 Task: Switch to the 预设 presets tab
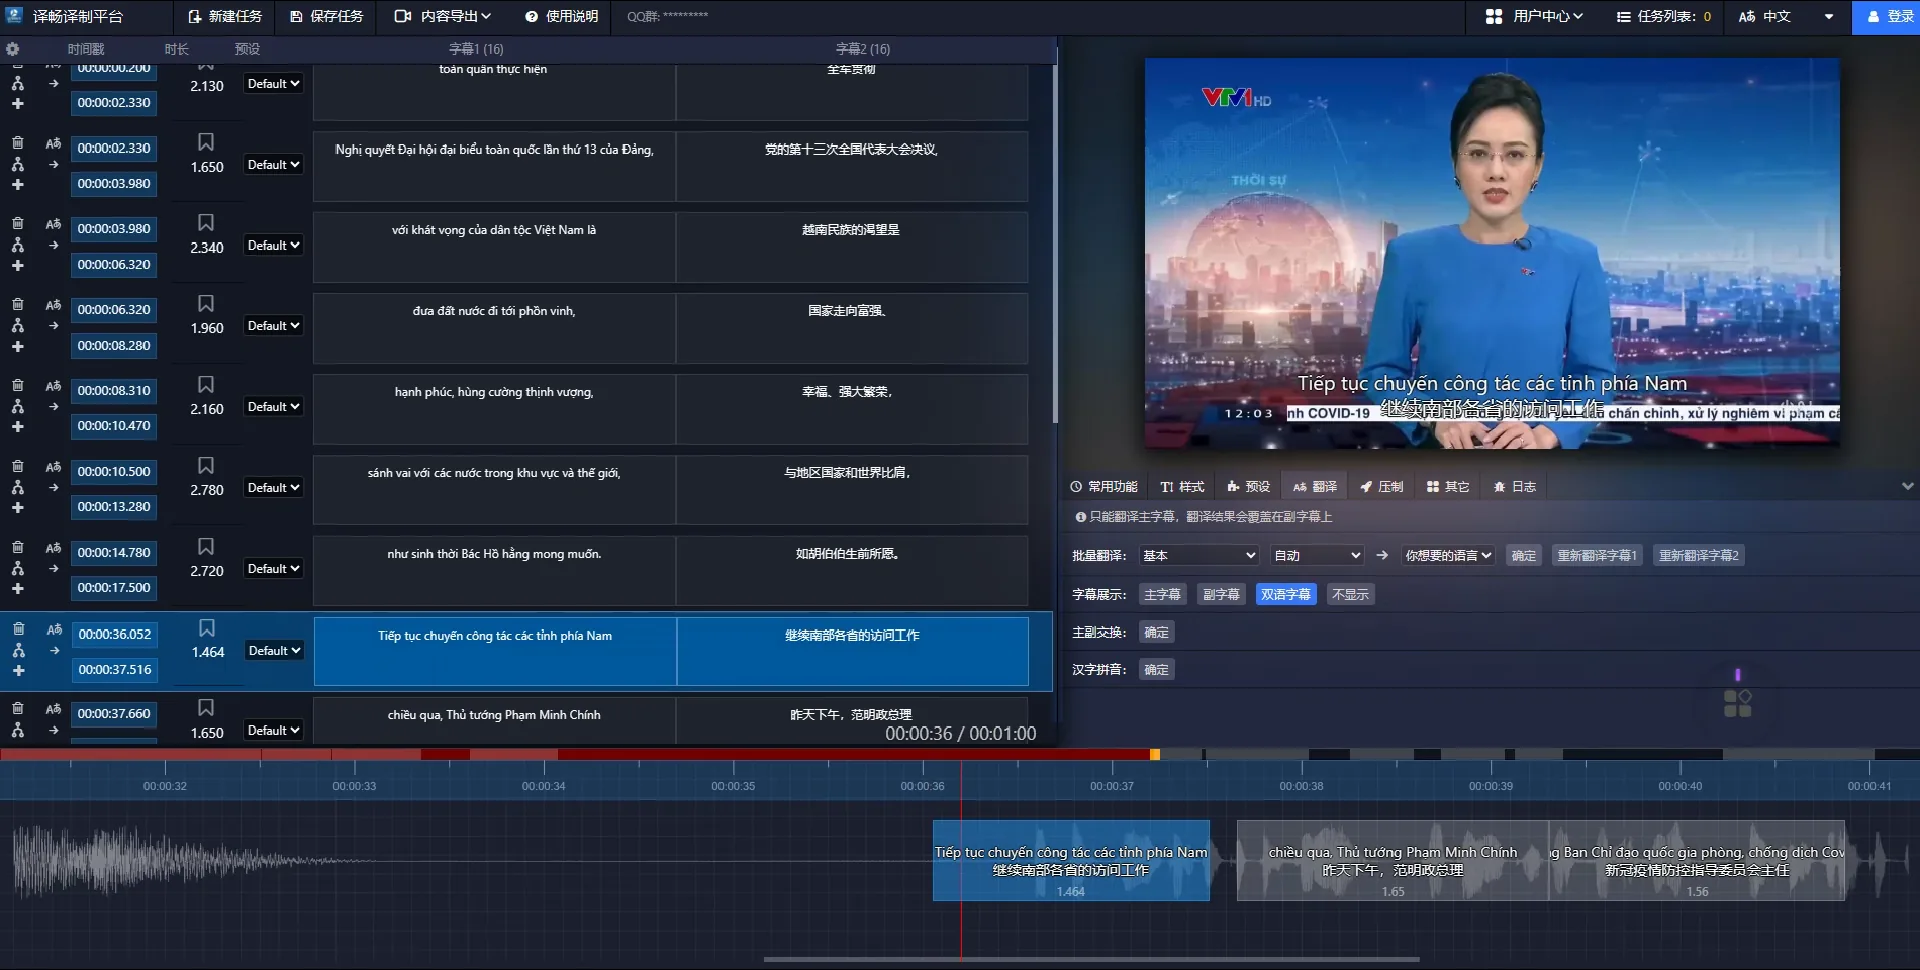pos(1249,487)
